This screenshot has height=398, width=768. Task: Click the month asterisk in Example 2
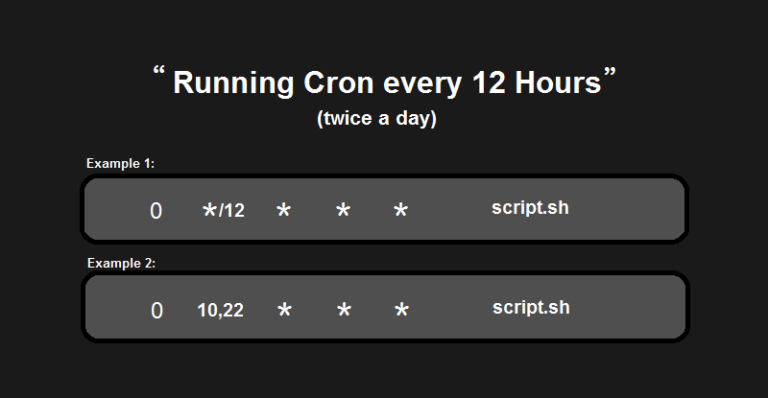click(344, 310)
